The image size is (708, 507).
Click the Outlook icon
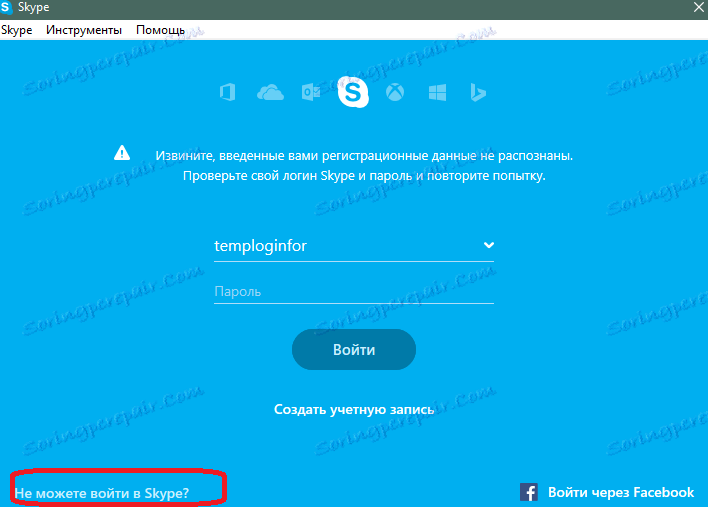tap(311, 93)
